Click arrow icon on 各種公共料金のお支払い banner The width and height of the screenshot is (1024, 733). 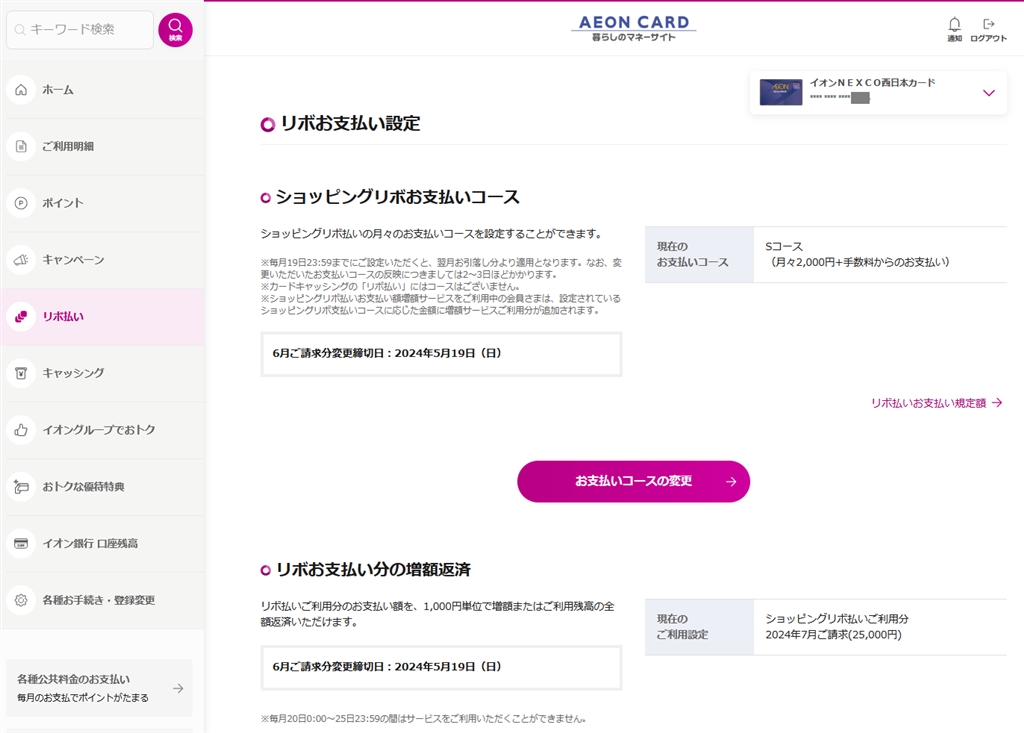coord(178,689)
